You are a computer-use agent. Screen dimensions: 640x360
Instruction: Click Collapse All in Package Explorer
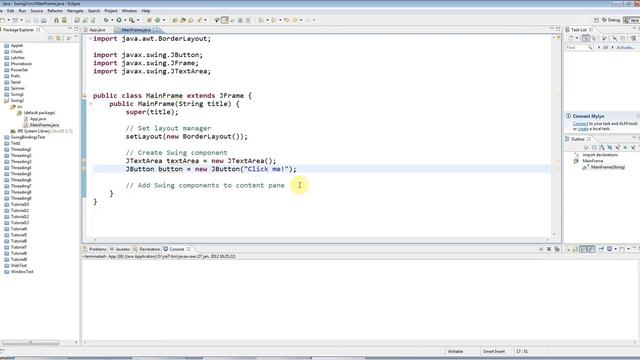coord(51,38)
